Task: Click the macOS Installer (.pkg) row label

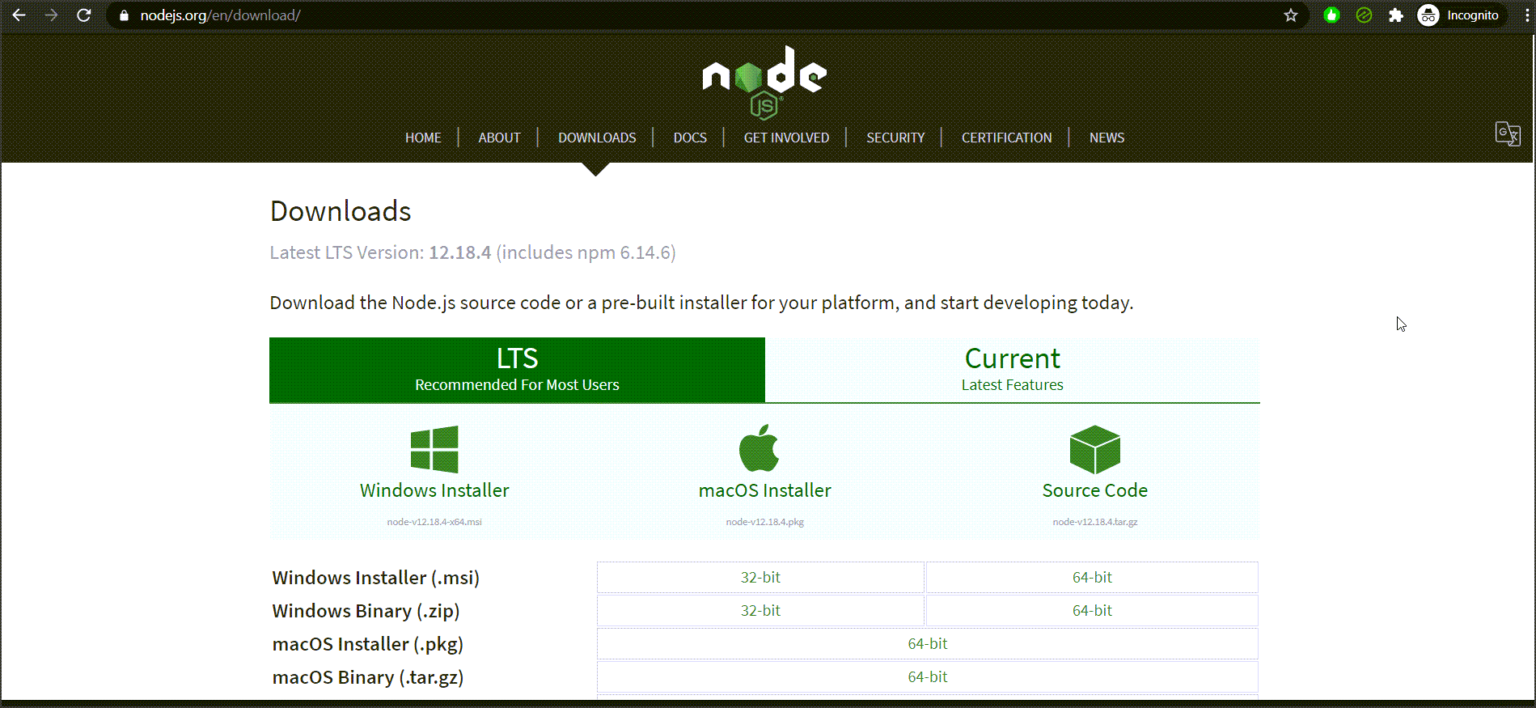Action: coord(368,644)
